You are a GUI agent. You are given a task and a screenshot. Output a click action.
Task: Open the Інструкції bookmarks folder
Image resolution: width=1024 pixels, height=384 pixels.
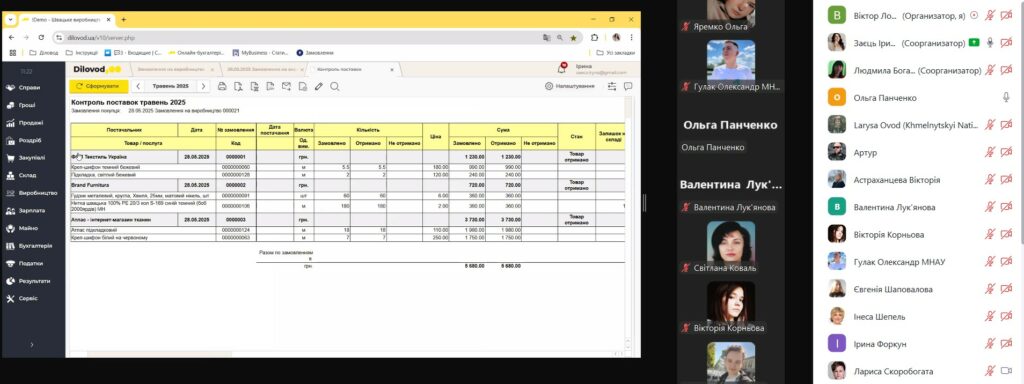pyautogui.click(x=82, y=53)
